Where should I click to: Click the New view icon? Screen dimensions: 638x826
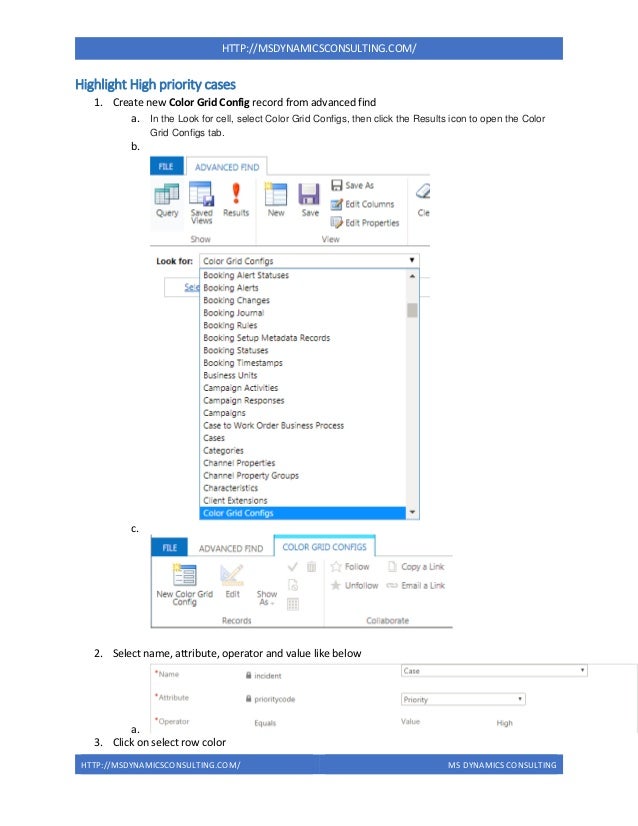276,194
